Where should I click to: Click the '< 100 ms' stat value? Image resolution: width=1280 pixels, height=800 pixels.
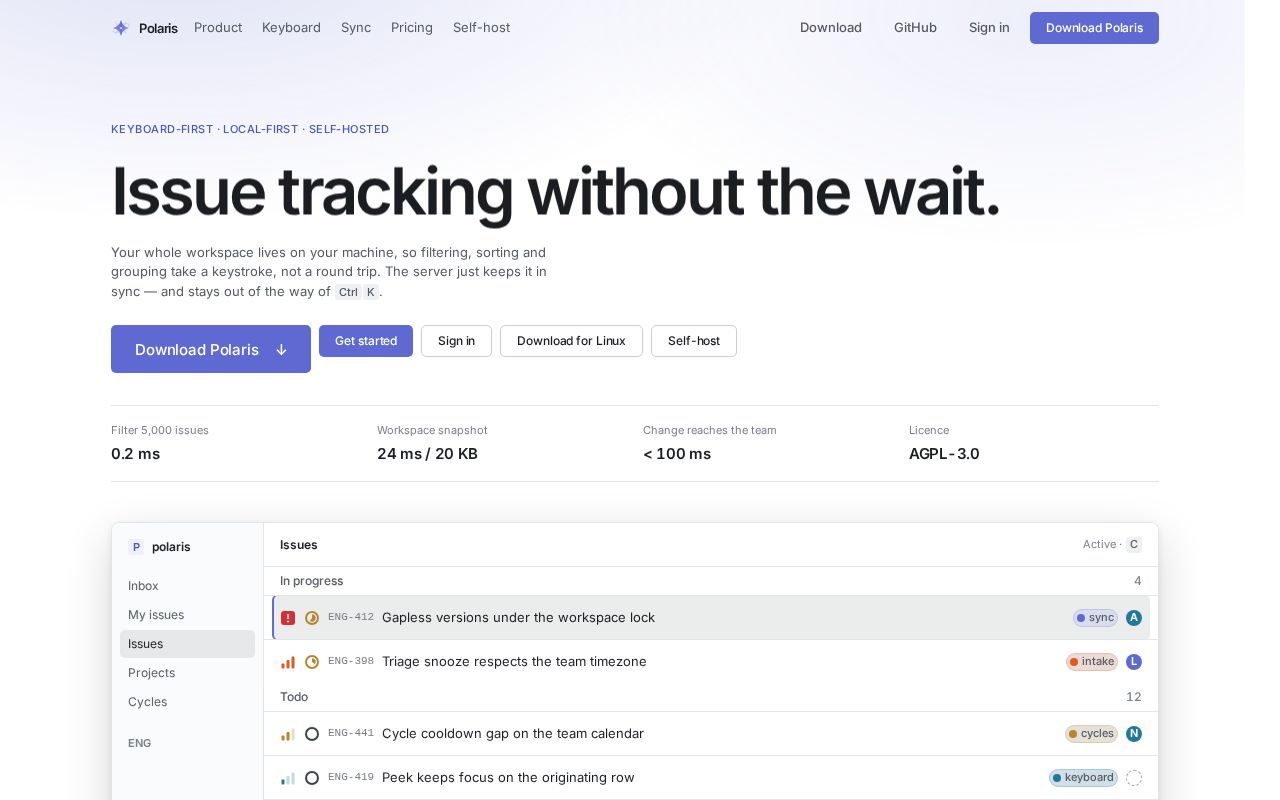[677, 454]
